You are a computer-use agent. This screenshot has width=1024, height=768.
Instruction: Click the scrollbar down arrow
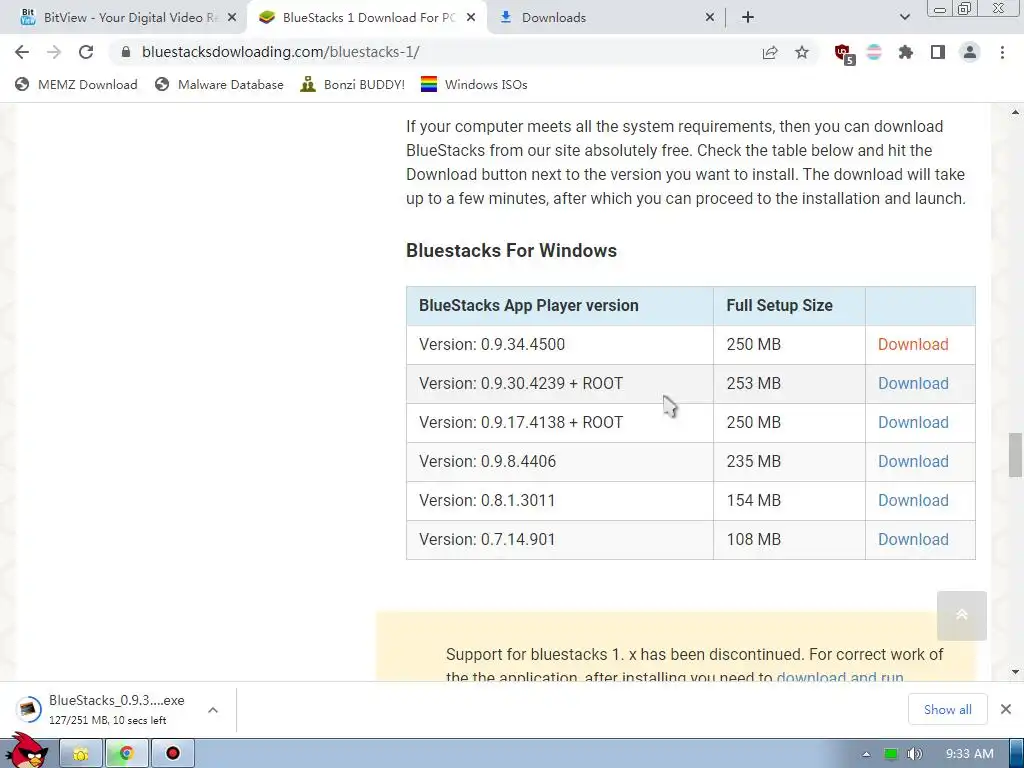1015,672
